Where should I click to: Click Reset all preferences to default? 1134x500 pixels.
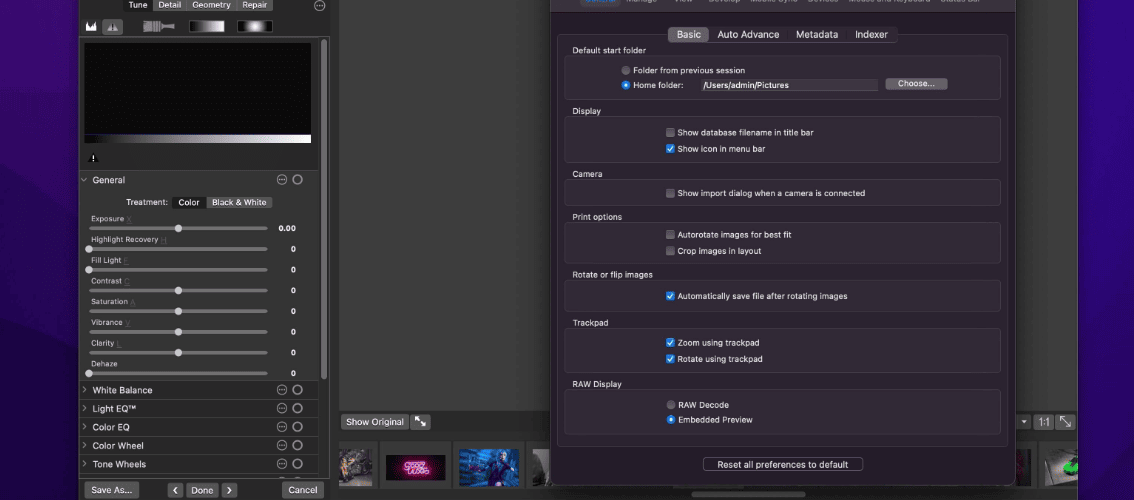[x=783, y=465]
